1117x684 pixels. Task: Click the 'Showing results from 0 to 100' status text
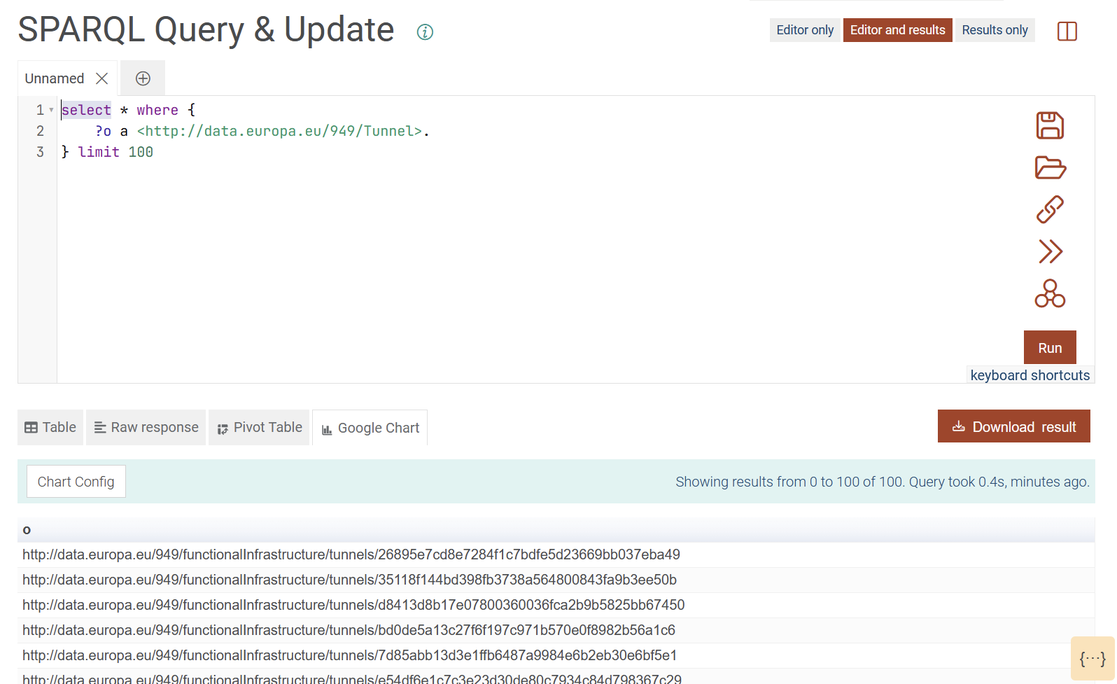(x=882, y=482)
